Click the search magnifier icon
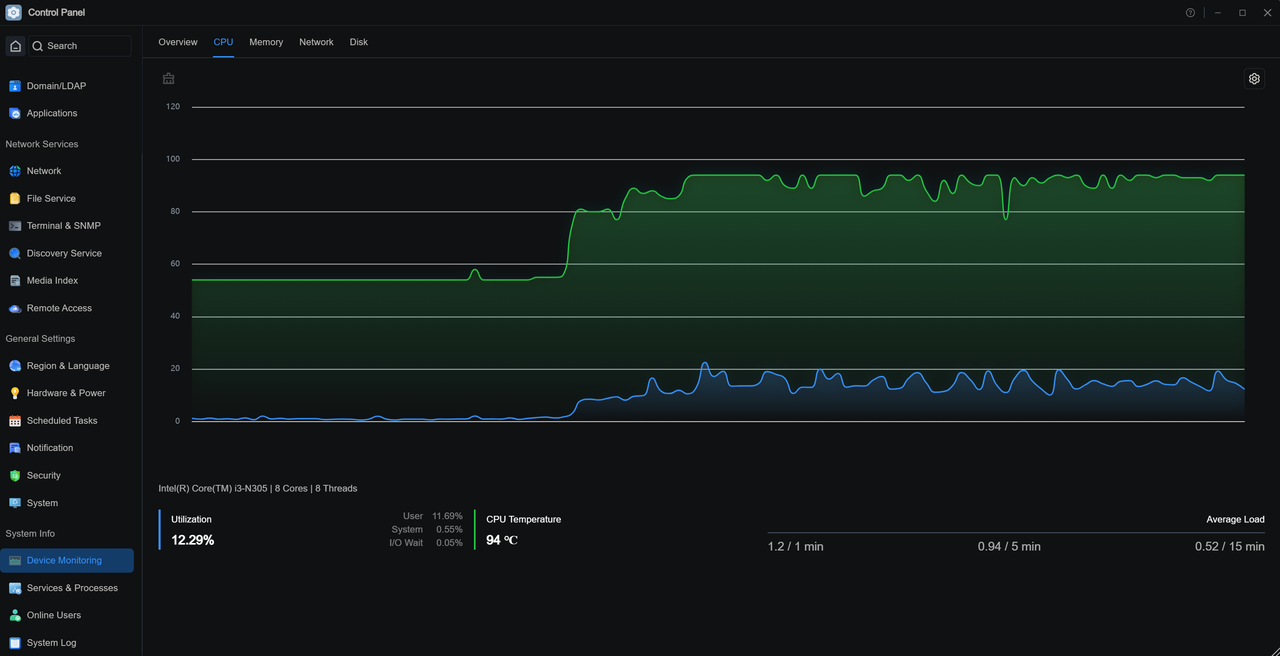This screenshot has height=656, width=1280. tap(37, 46)
